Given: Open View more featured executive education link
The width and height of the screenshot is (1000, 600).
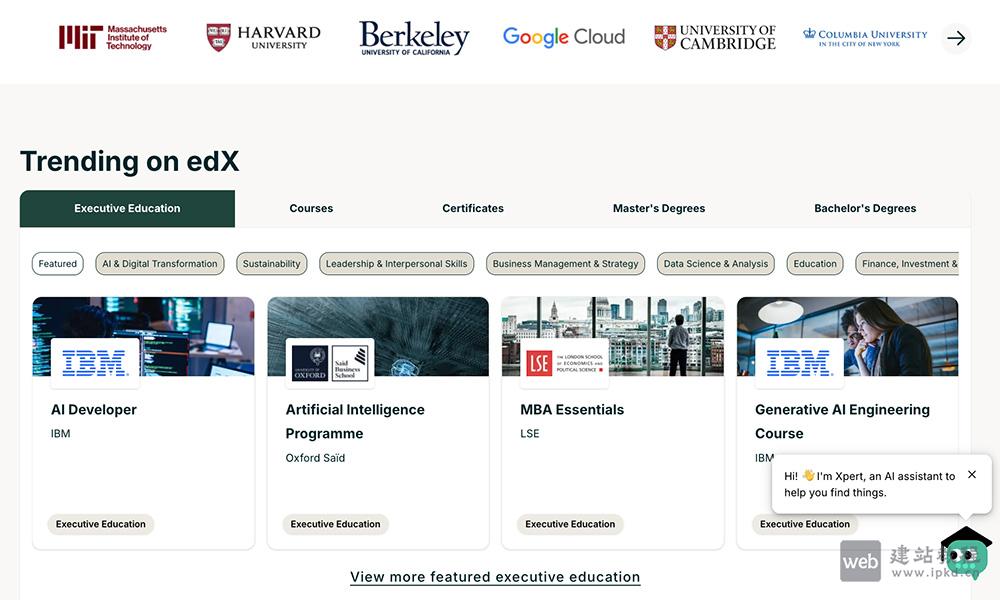Looking at the screenshot, I should 494,577.
